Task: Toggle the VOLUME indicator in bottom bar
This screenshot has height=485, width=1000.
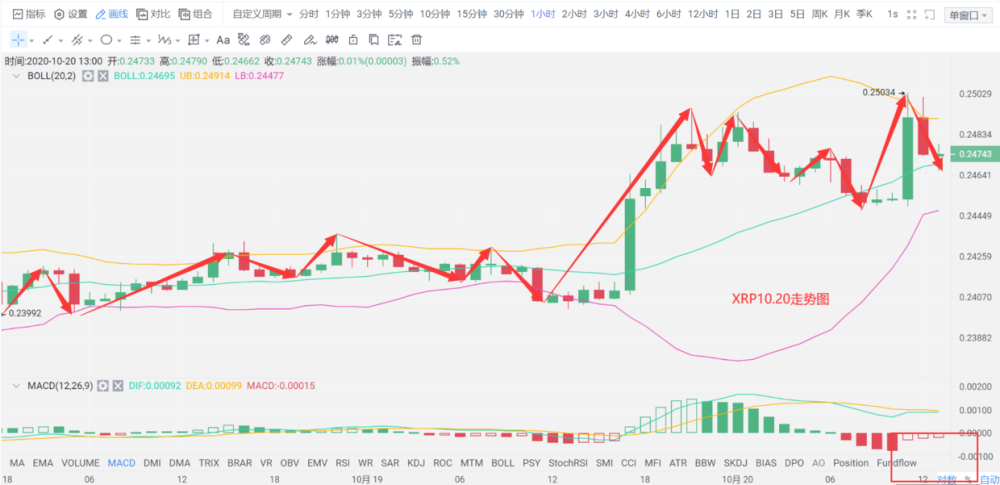Action: click(80, 463)
